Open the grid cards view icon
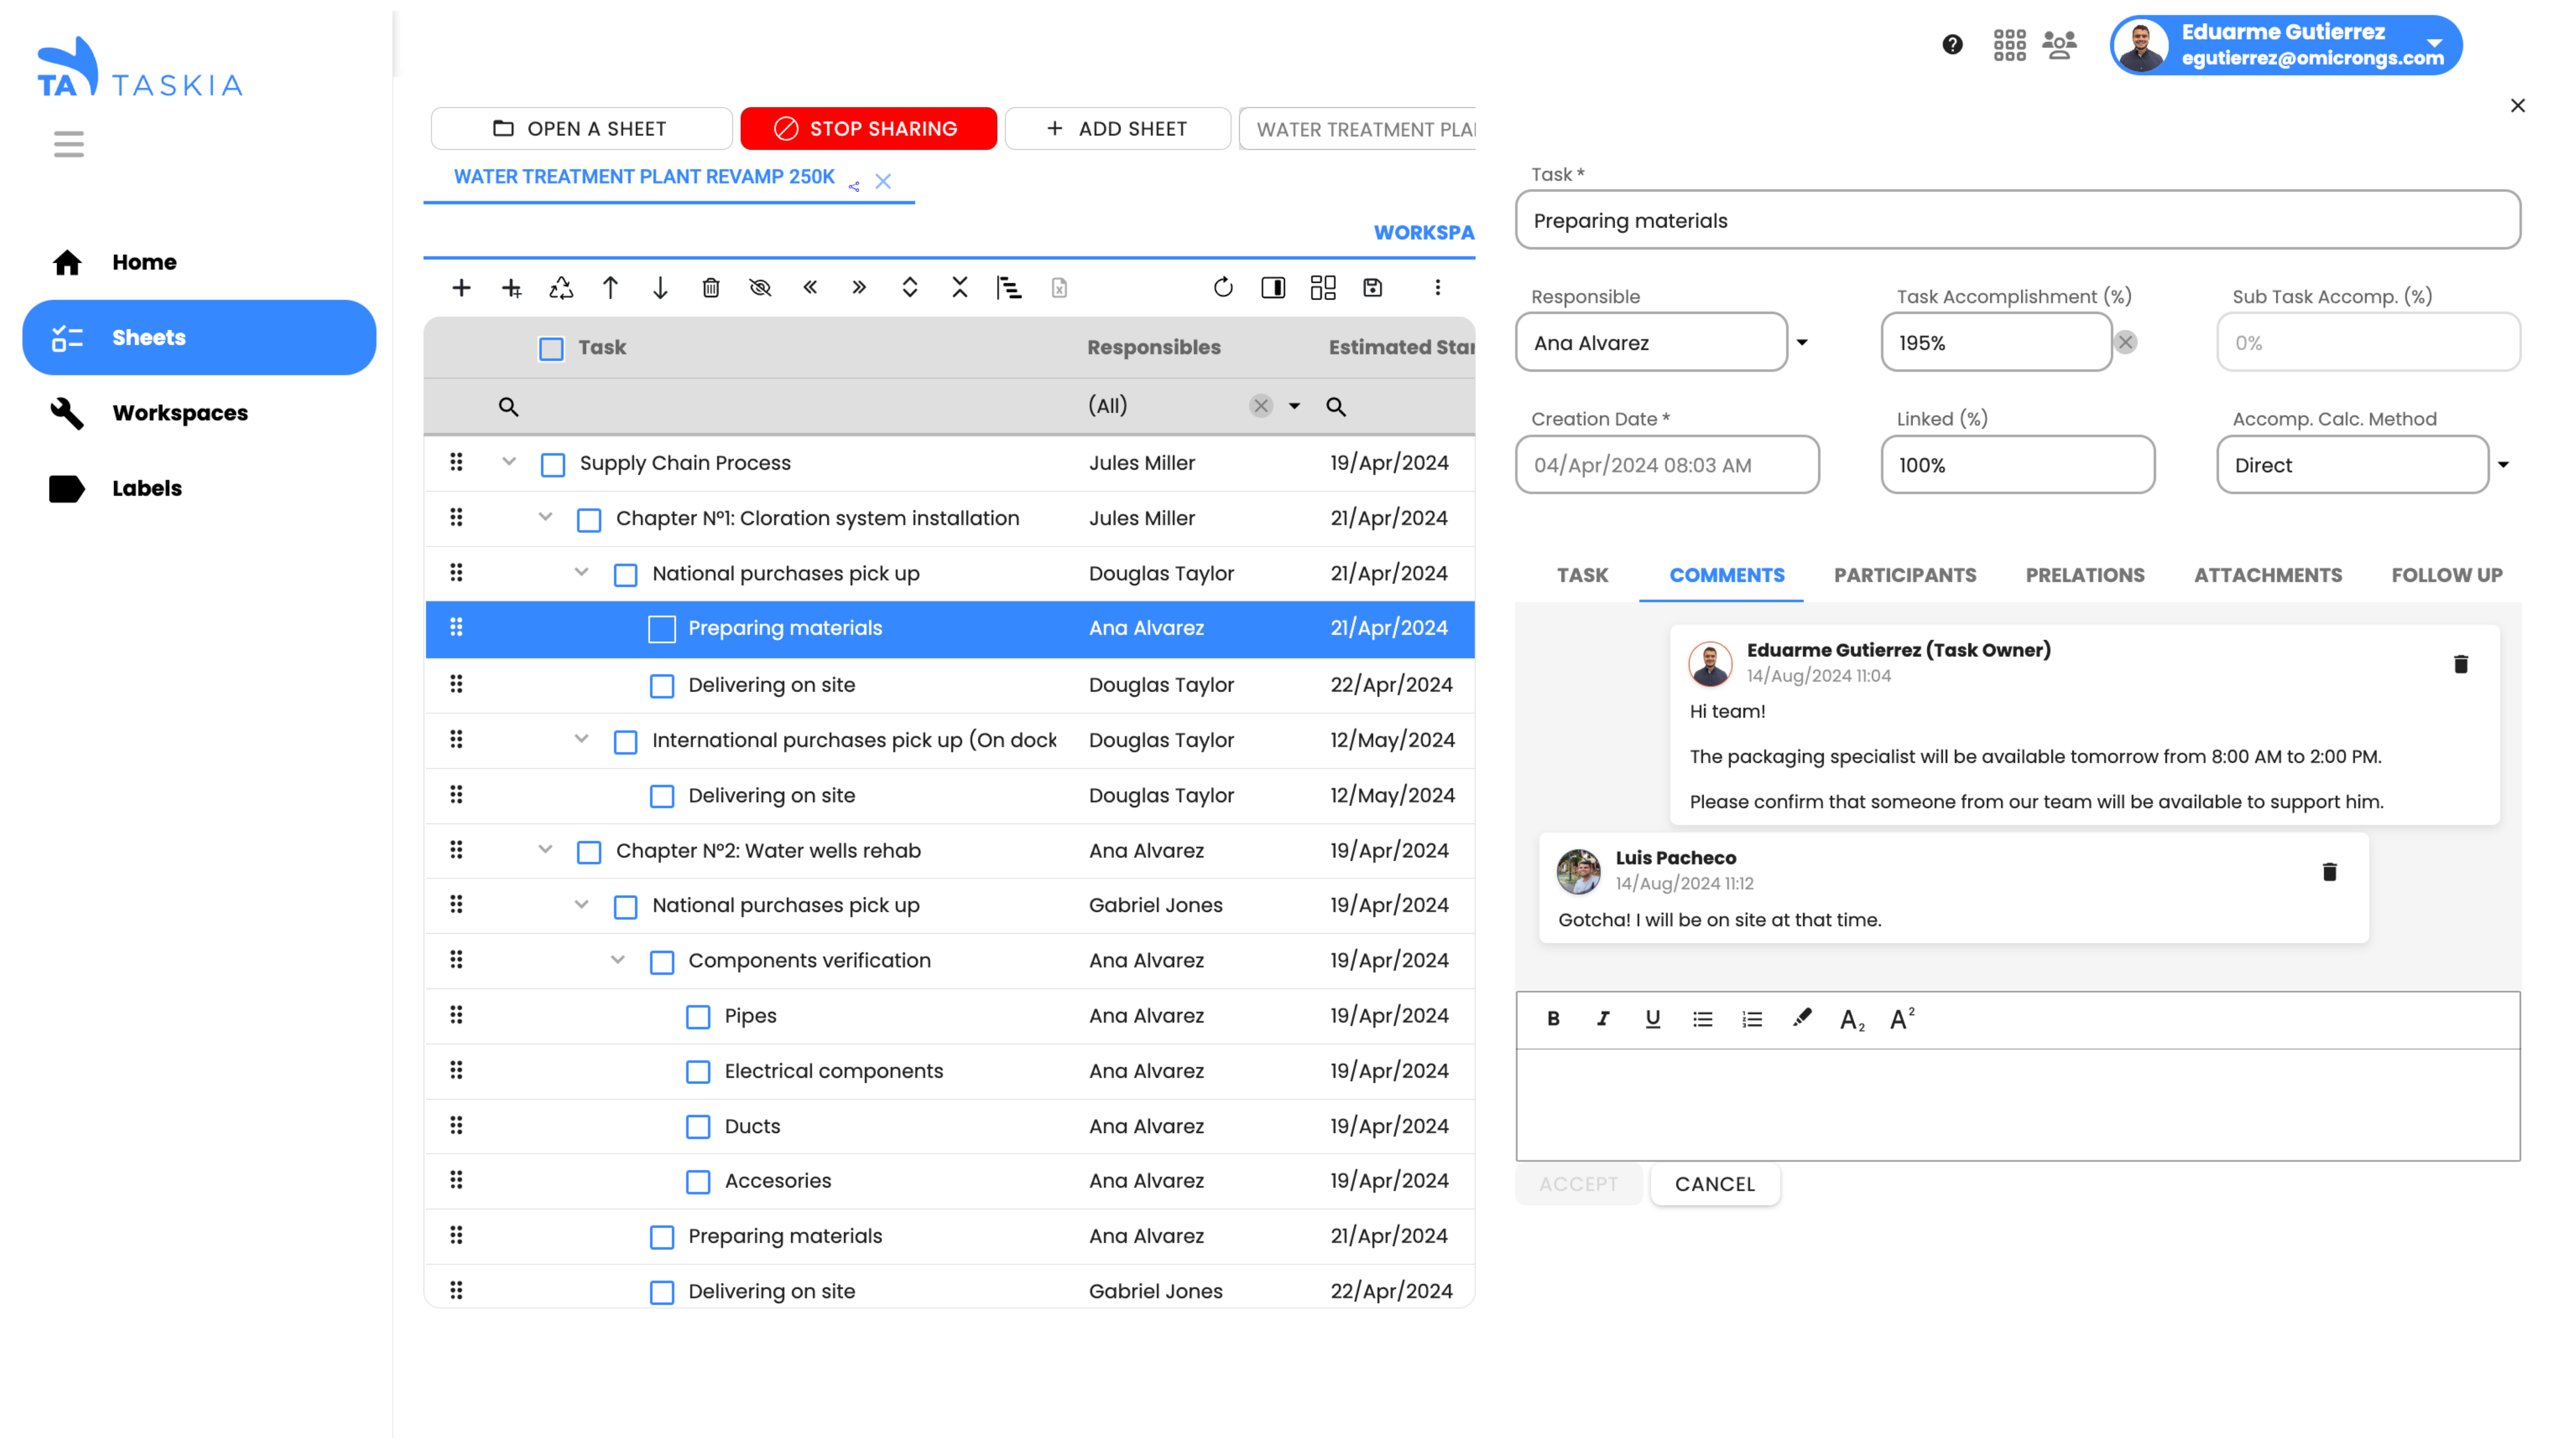 point(1323,288)
